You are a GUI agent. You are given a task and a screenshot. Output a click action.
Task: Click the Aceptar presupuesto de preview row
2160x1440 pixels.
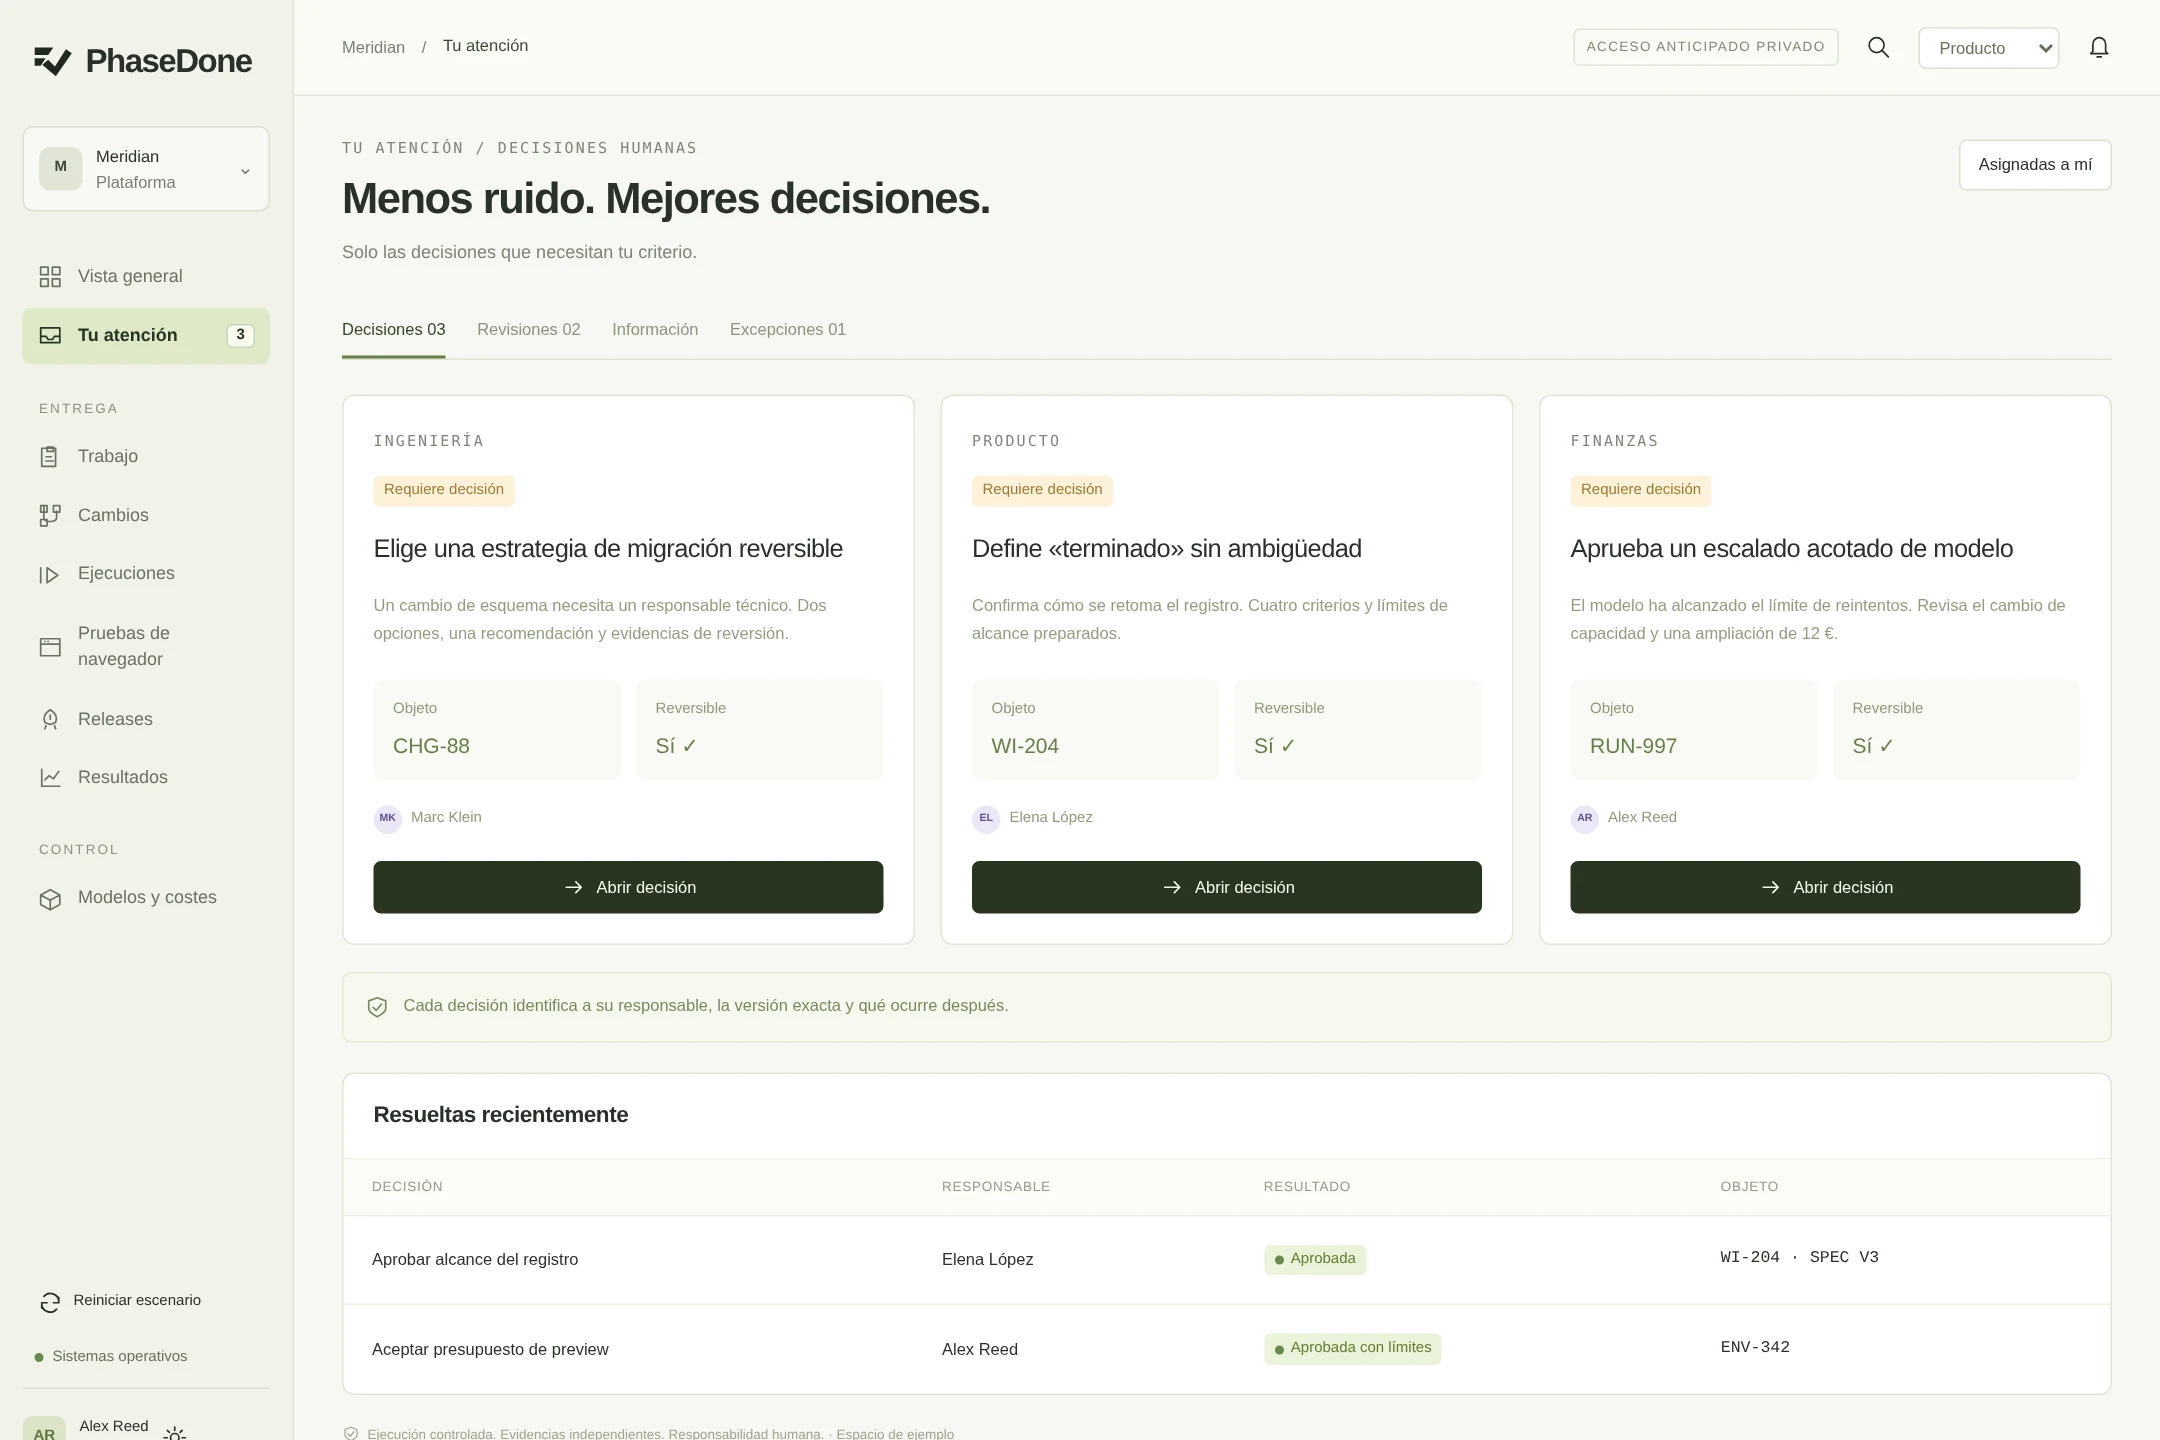click(x=1227, y=1349)
